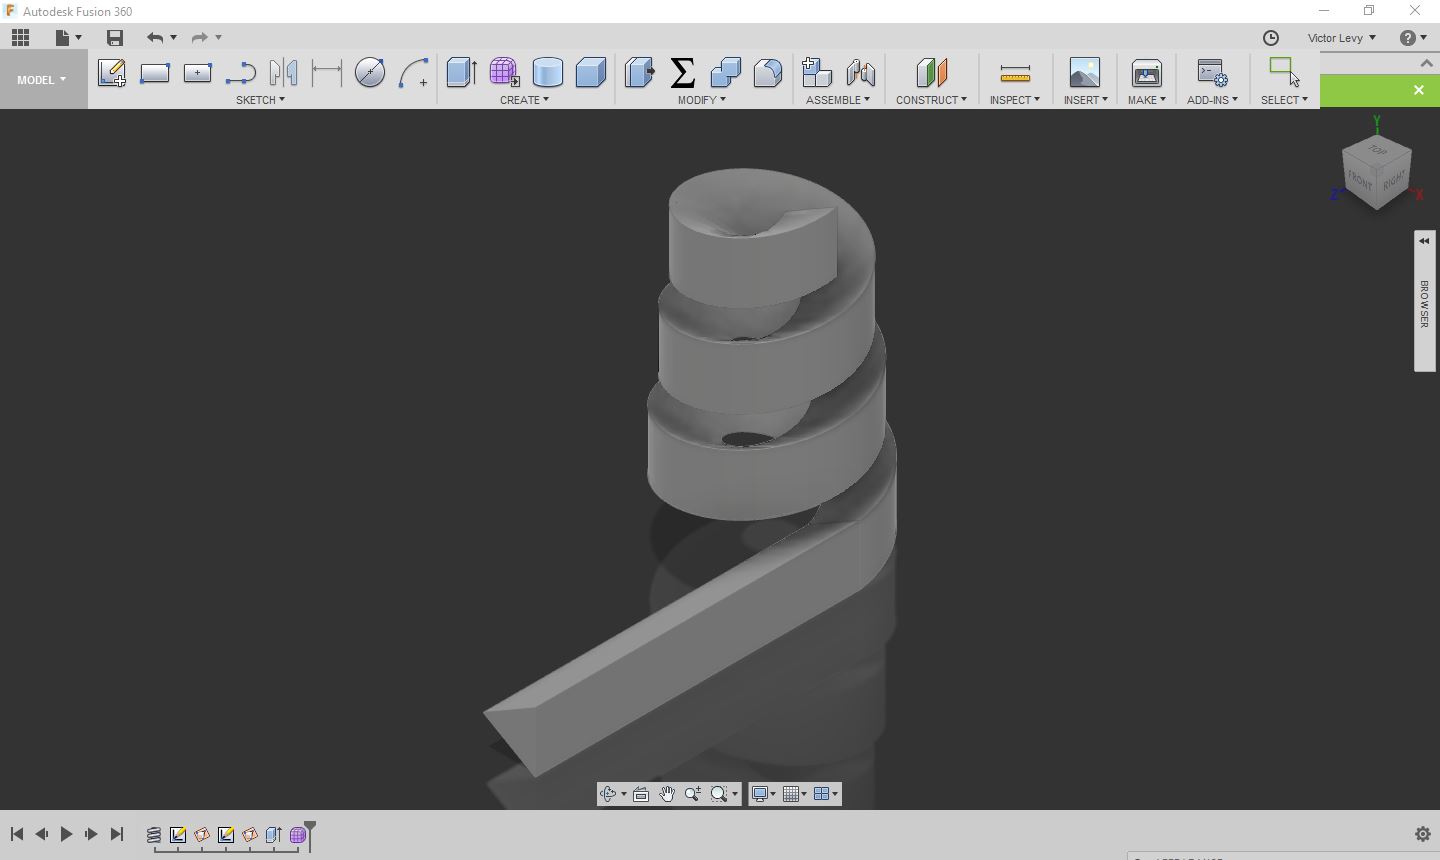Play the design timeline
This screenshot has width=1440, height=860.
tap(66, 834)
